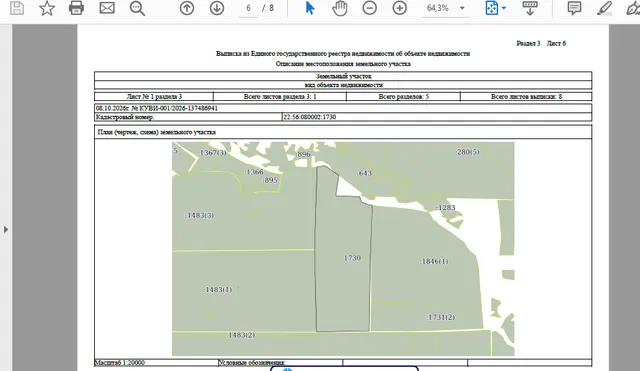640x371 pixels.
Task: Click the Fit page view icon
Action: (x=492, y=8)
